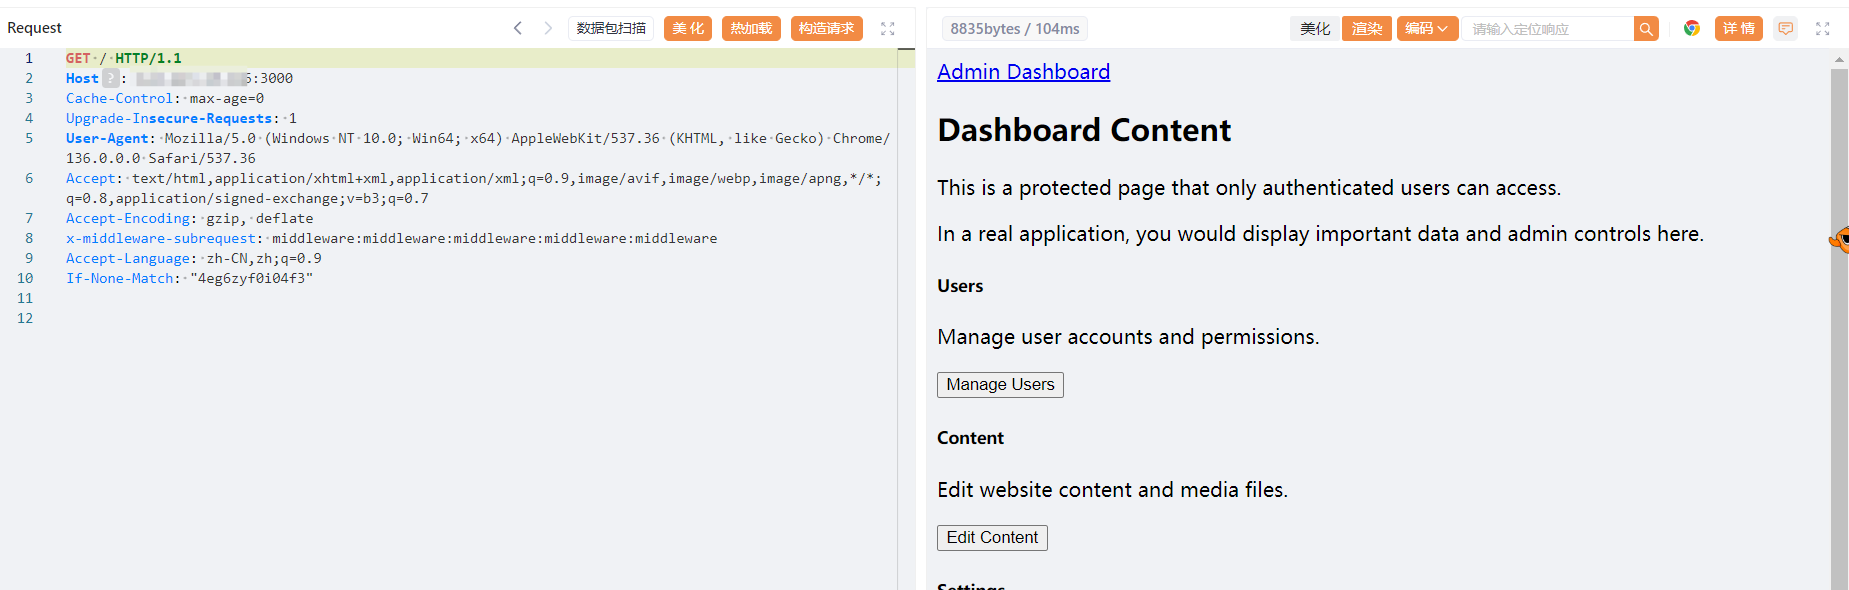Viewport: 1849px width, 590px height.
Task: Click inside the response search input field
Action: point(1547,29)
